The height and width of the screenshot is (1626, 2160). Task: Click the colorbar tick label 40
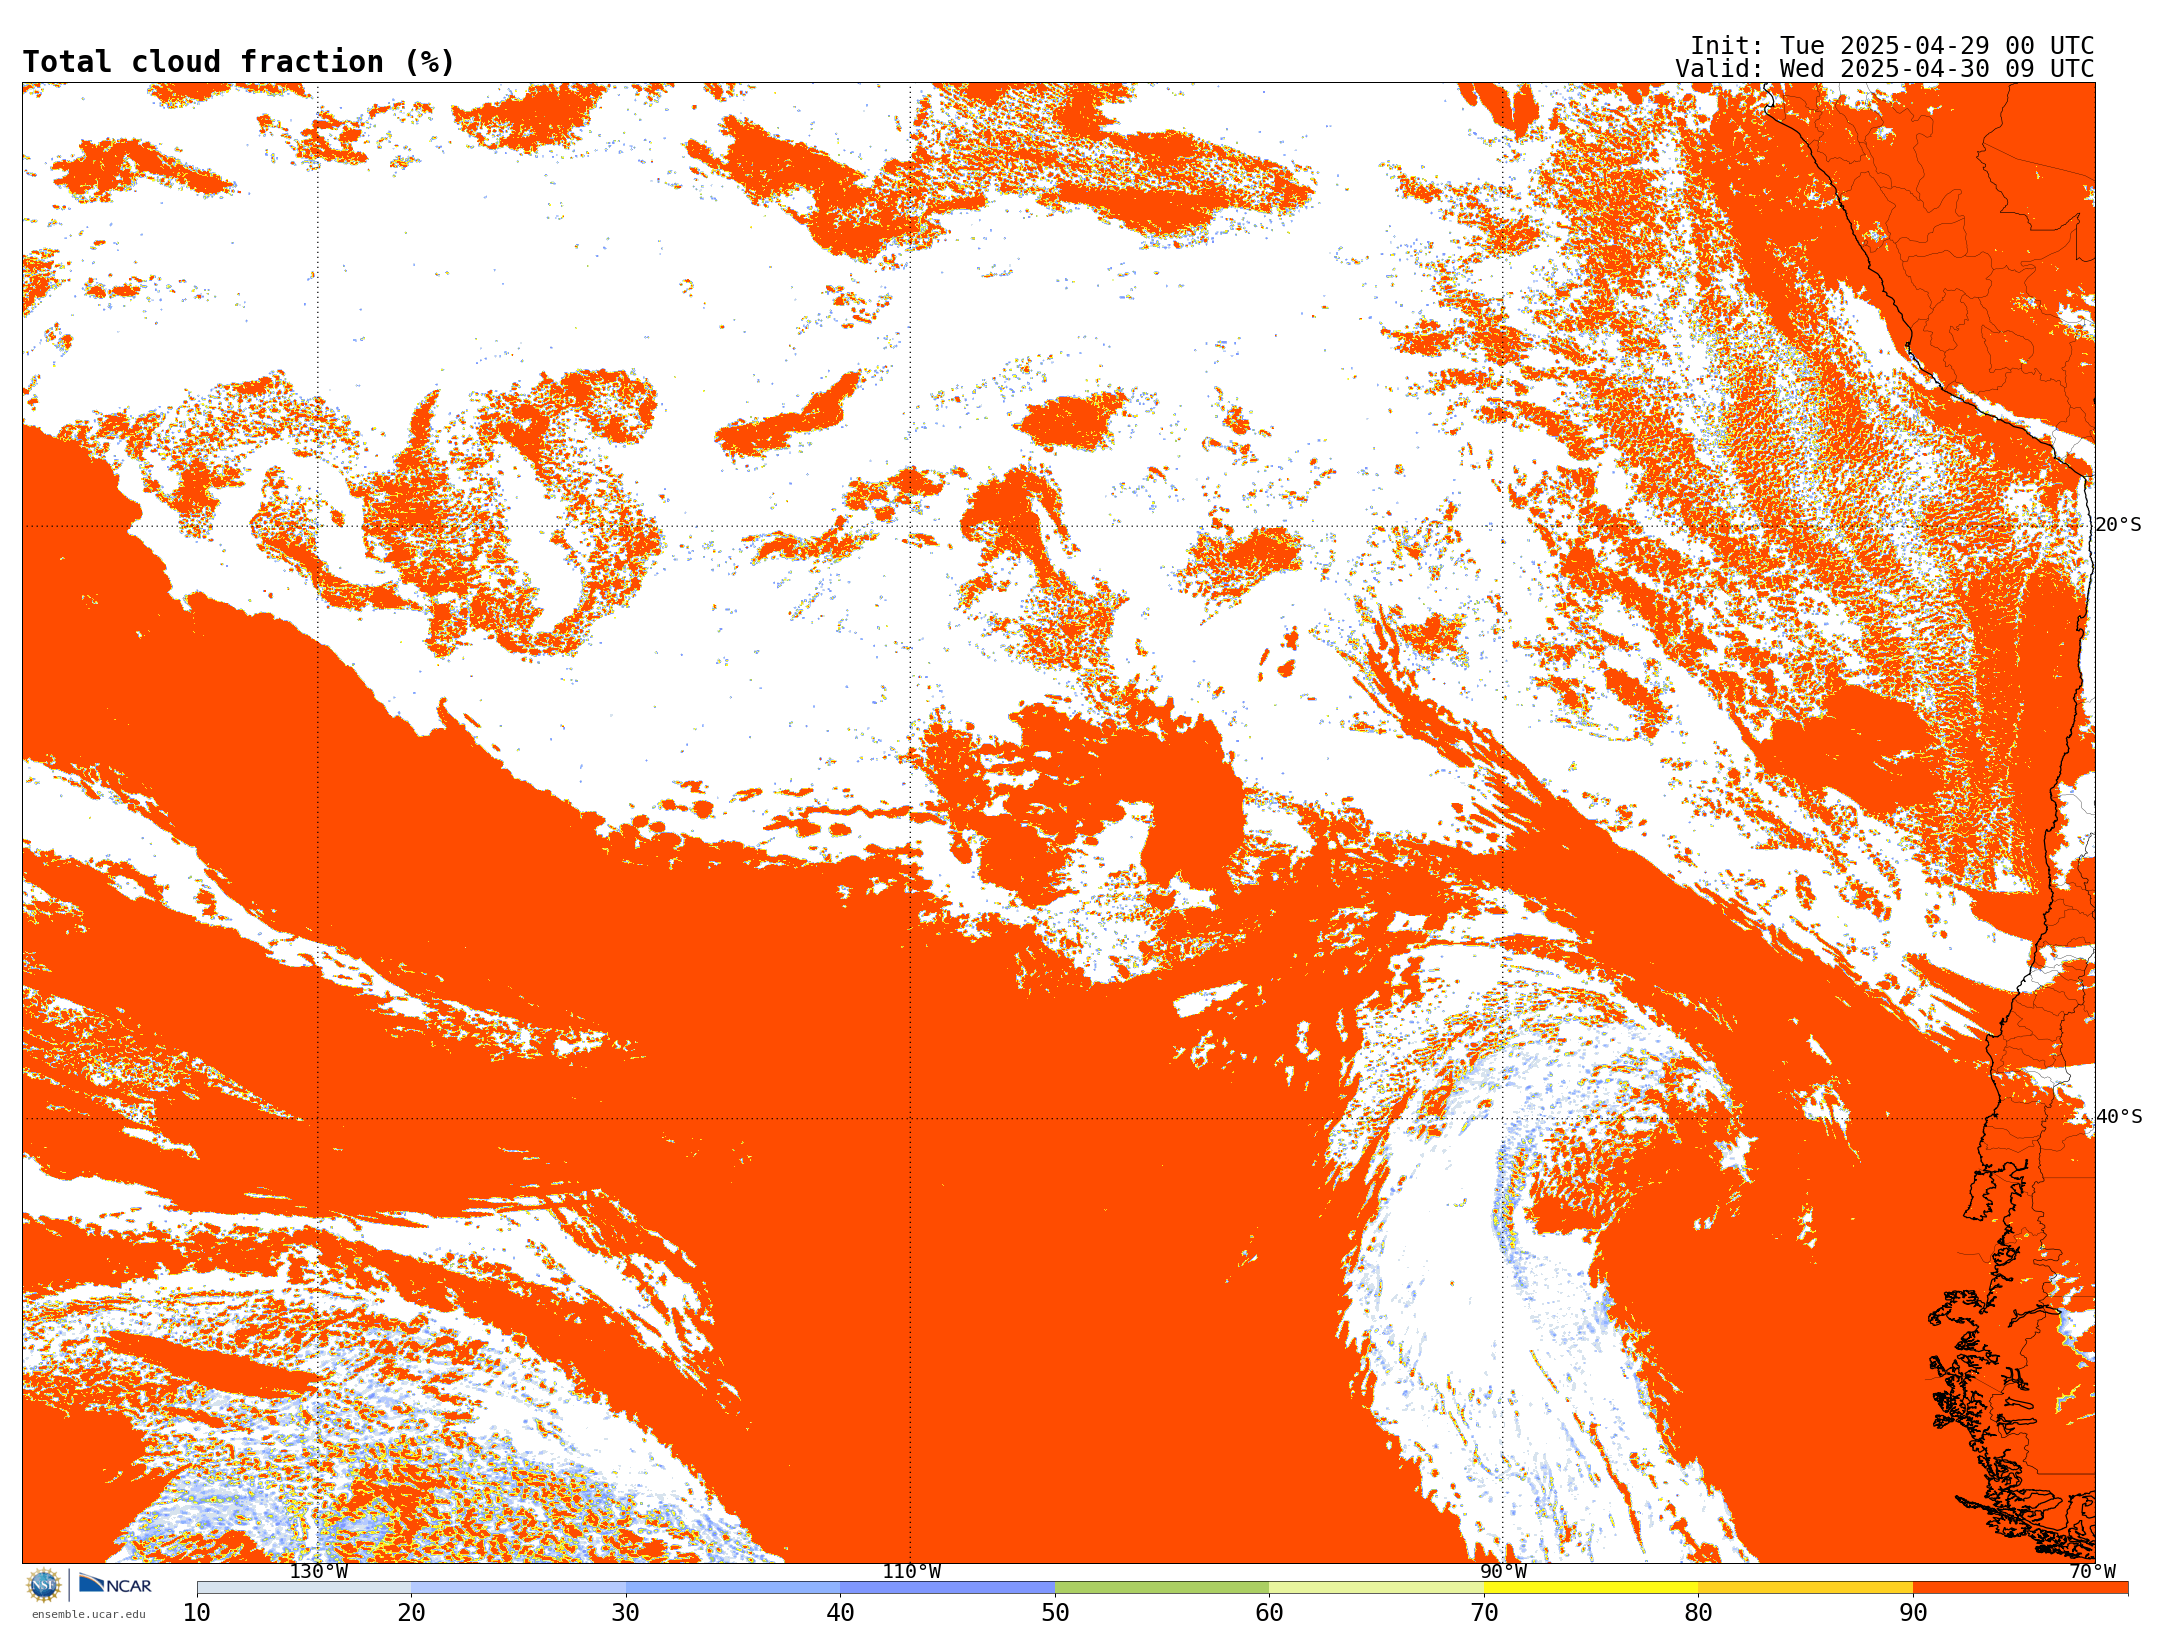tap(840, 1613)
